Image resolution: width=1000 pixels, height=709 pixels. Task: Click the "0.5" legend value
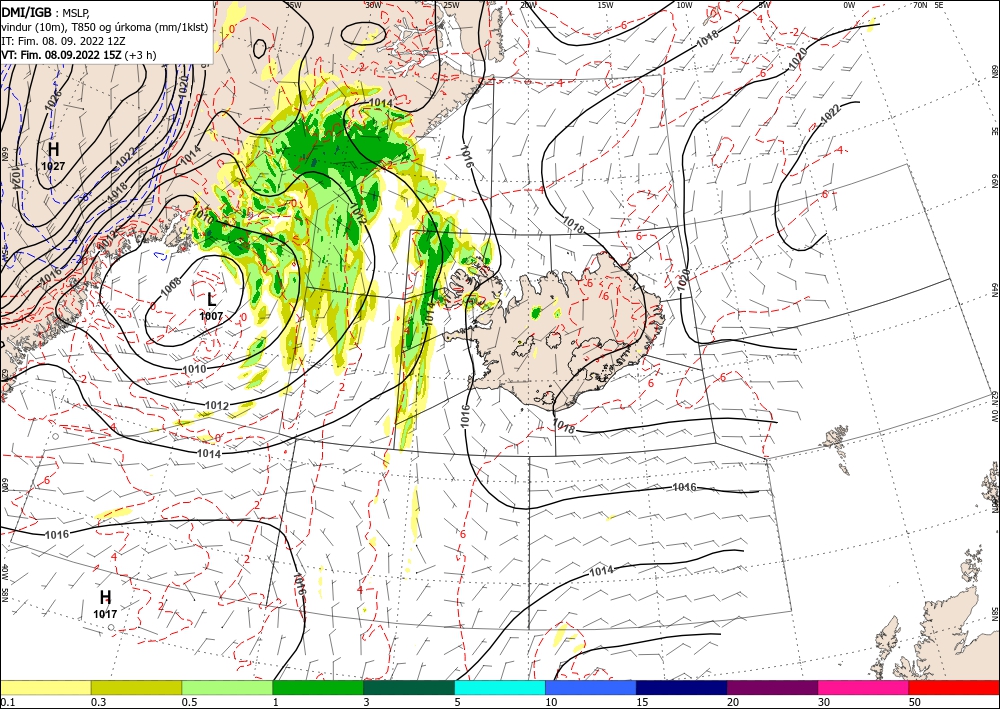coord(189,702)
